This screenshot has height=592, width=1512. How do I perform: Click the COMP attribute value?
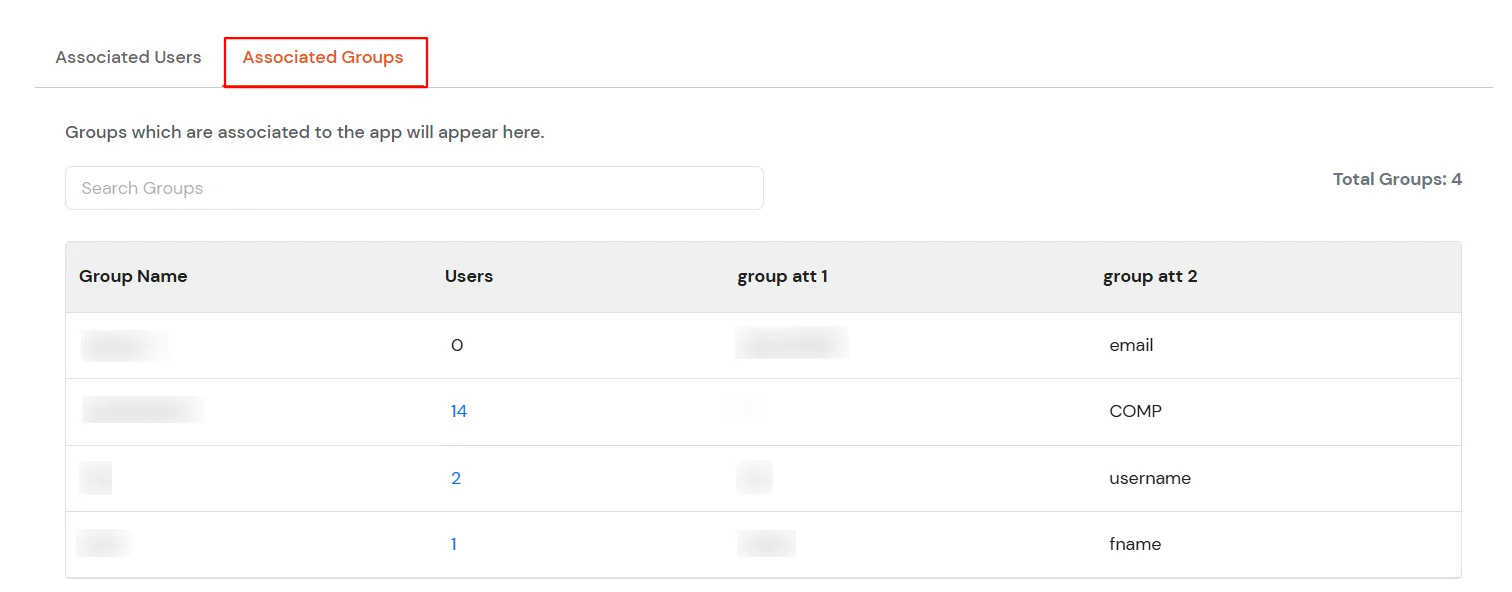pos(1135,411)
